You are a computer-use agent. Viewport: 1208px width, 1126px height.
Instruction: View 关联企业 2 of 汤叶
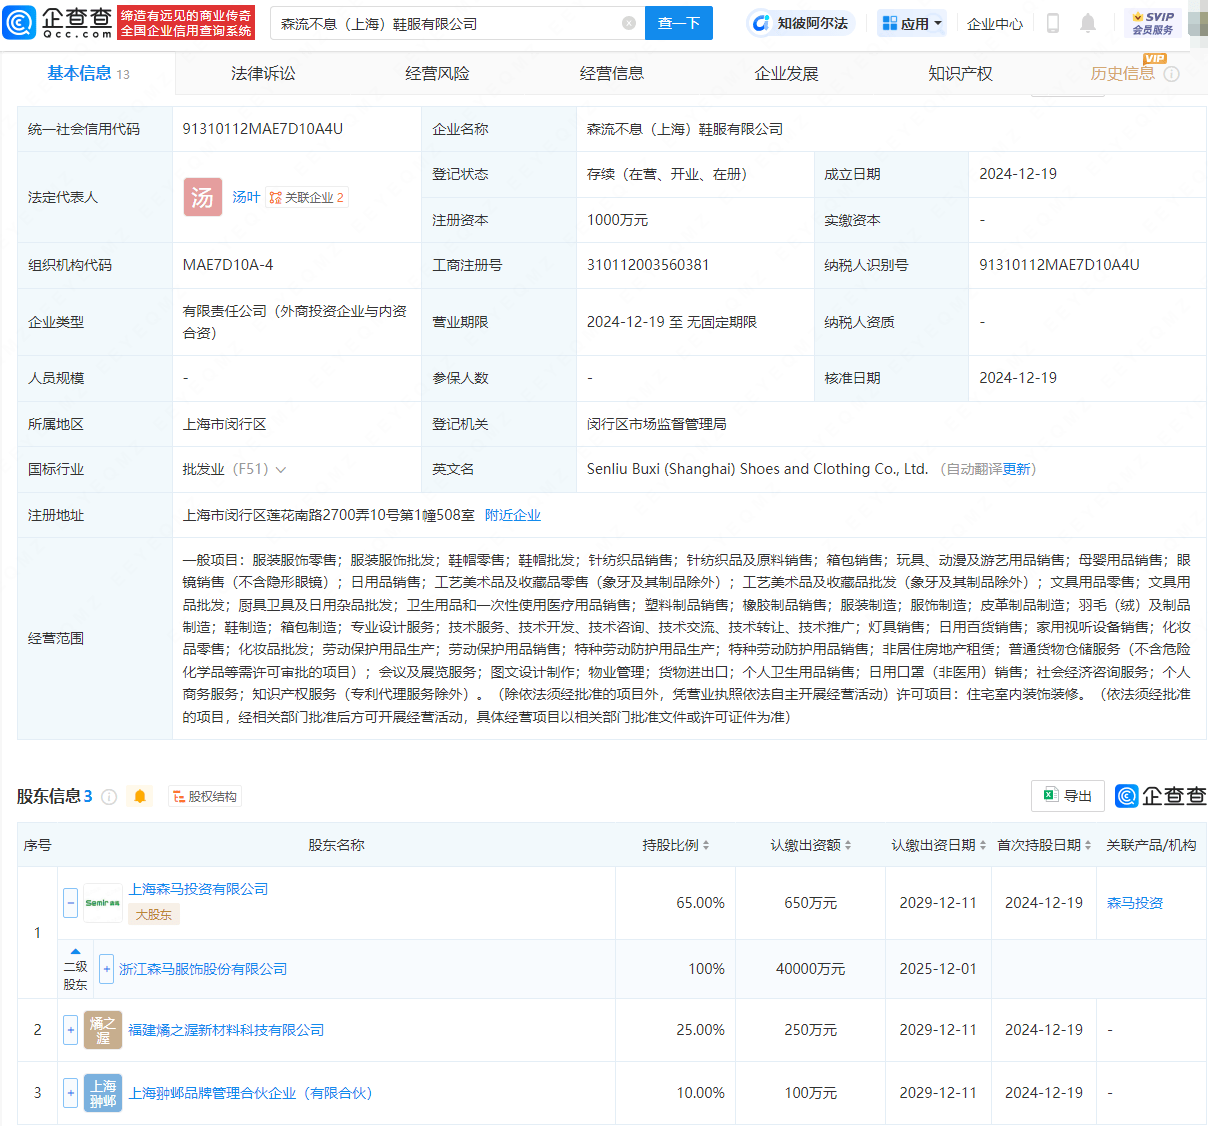(307, 197)
